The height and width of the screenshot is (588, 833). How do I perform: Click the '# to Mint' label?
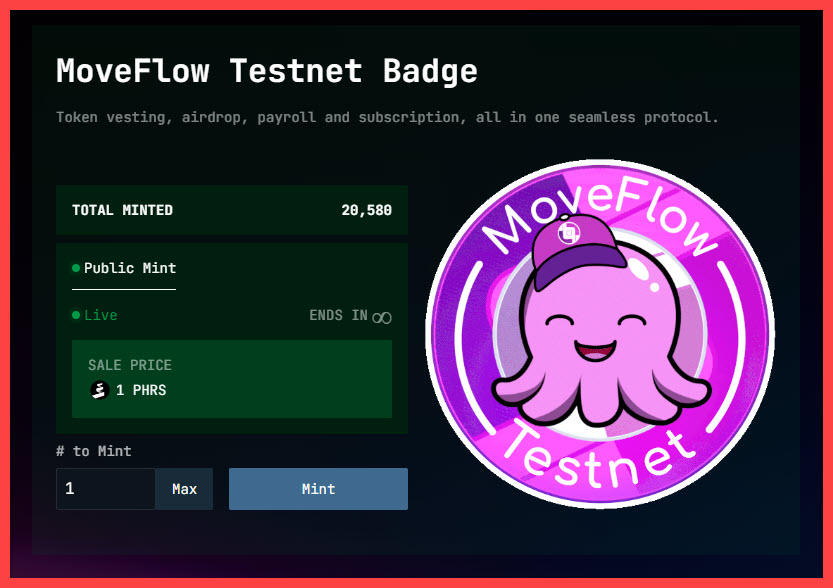pyautogui.click(x=94, y=451)
